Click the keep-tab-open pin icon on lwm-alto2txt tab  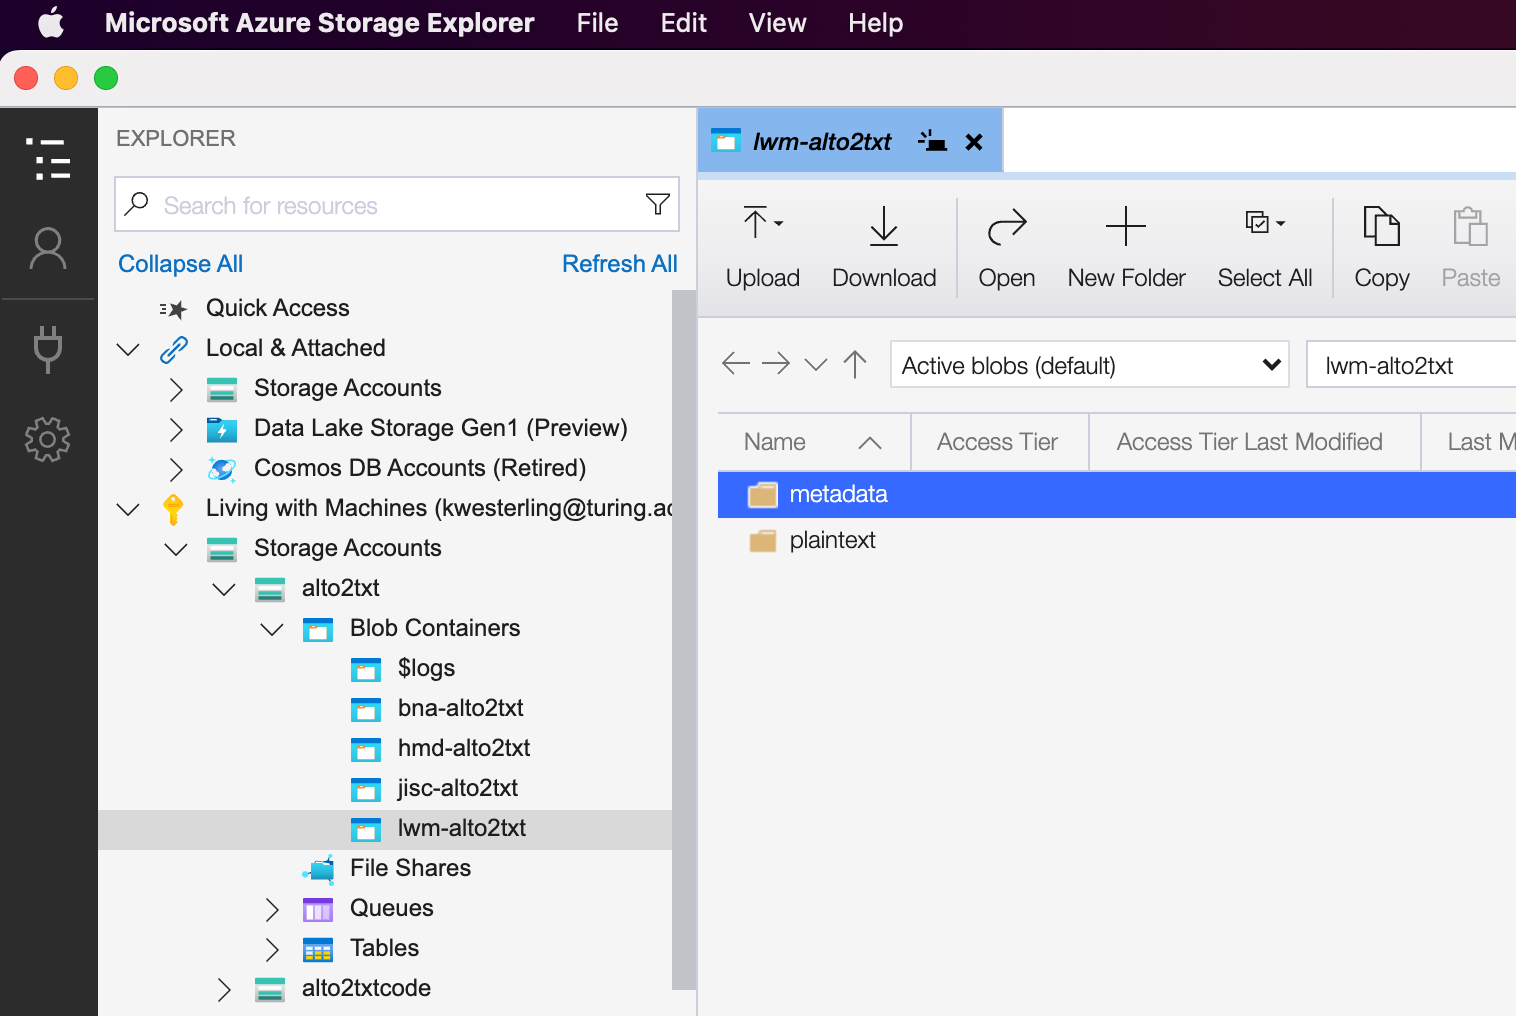(932, 142)
